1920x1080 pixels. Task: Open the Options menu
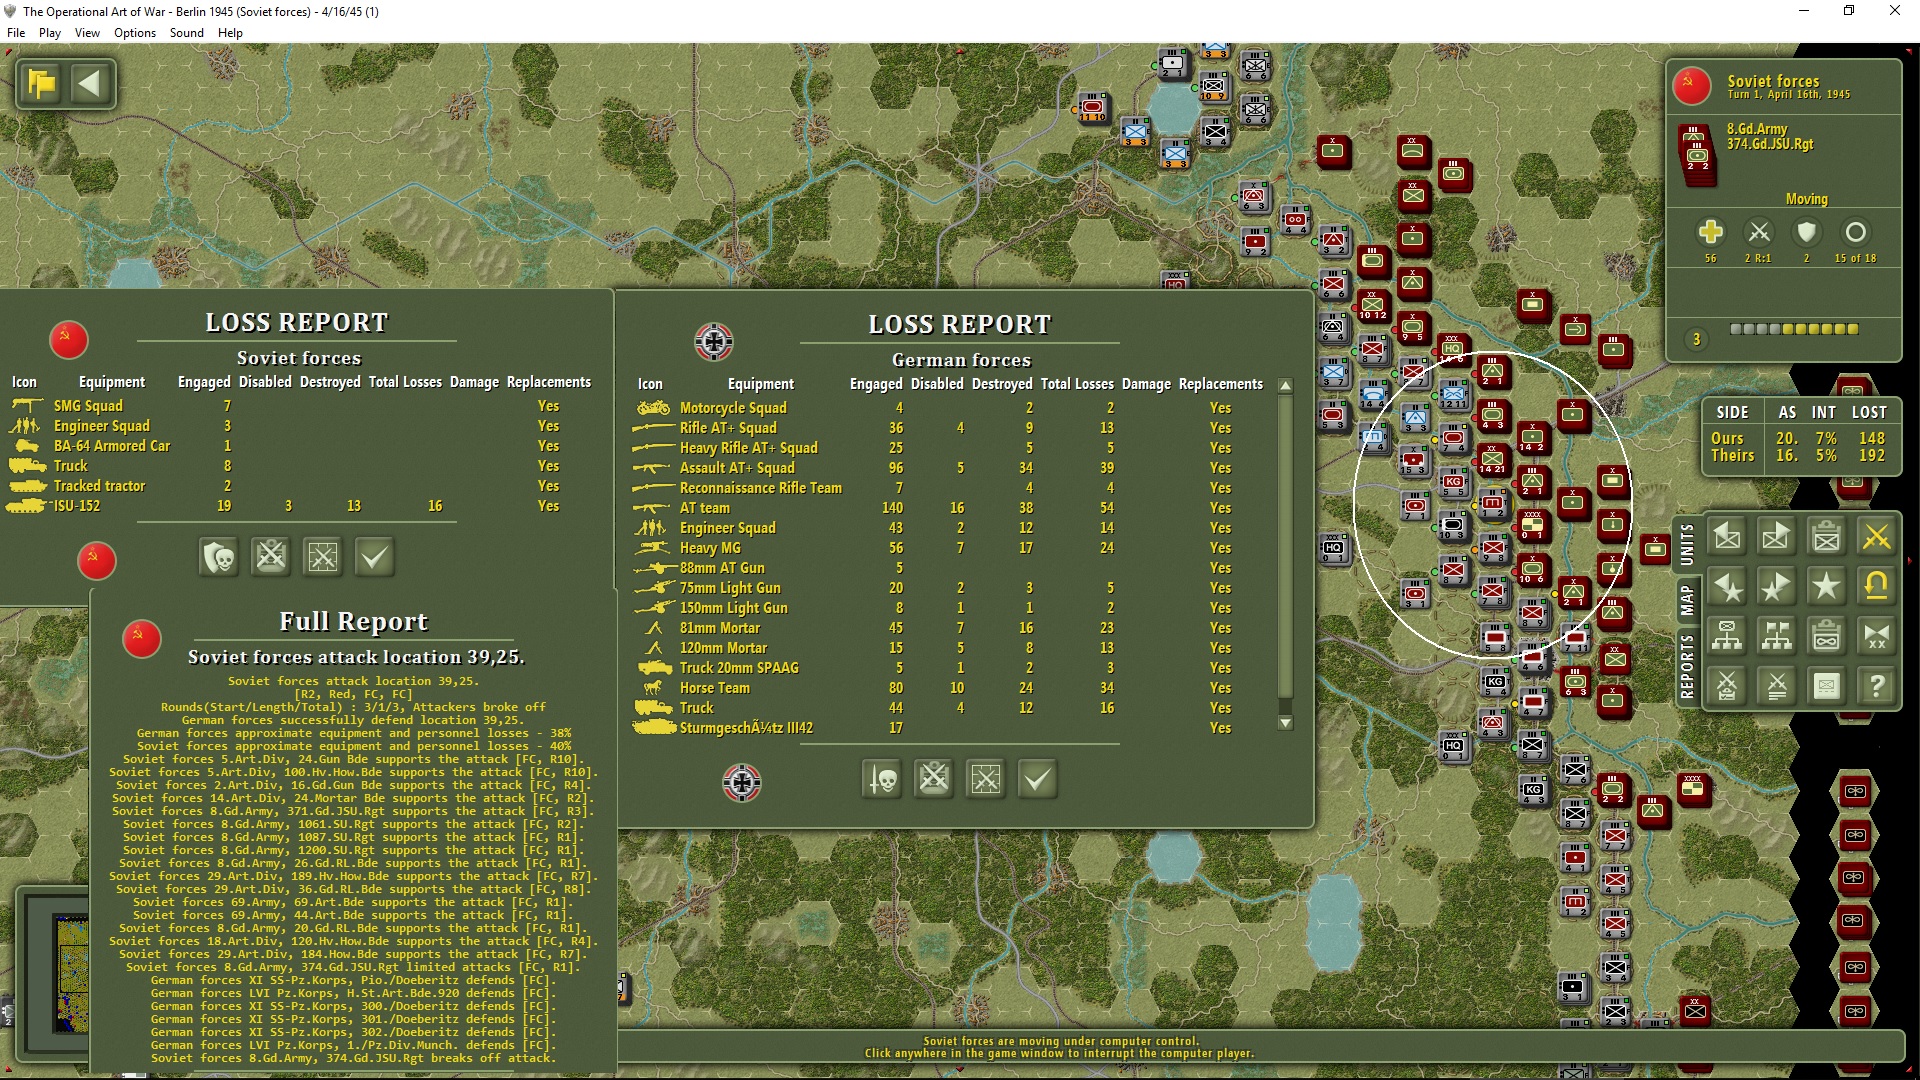[x=135, y=33]
